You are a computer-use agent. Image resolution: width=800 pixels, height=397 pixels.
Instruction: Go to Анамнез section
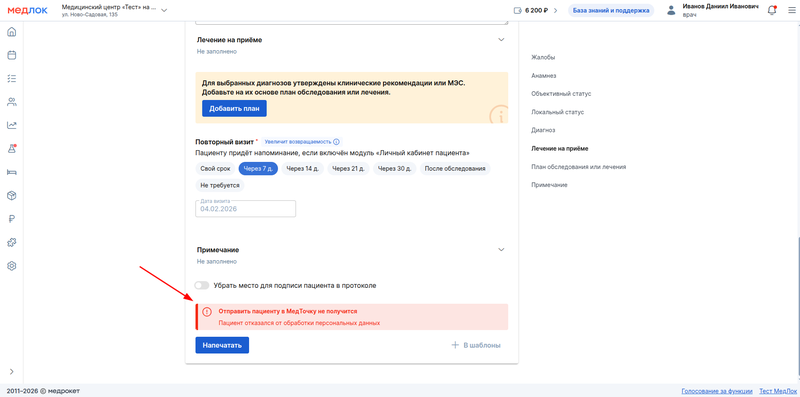pos(543,76)
